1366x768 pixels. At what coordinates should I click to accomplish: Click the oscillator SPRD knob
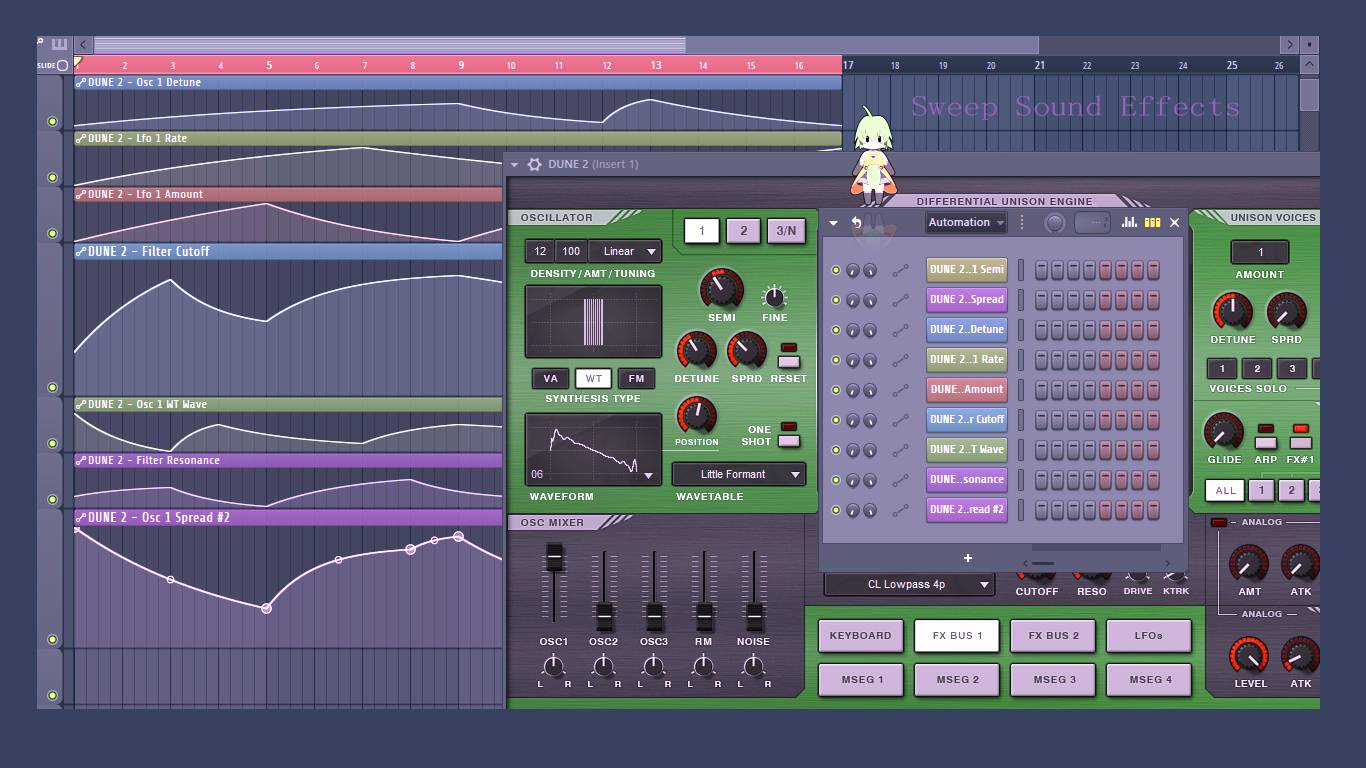coord(746,351)
